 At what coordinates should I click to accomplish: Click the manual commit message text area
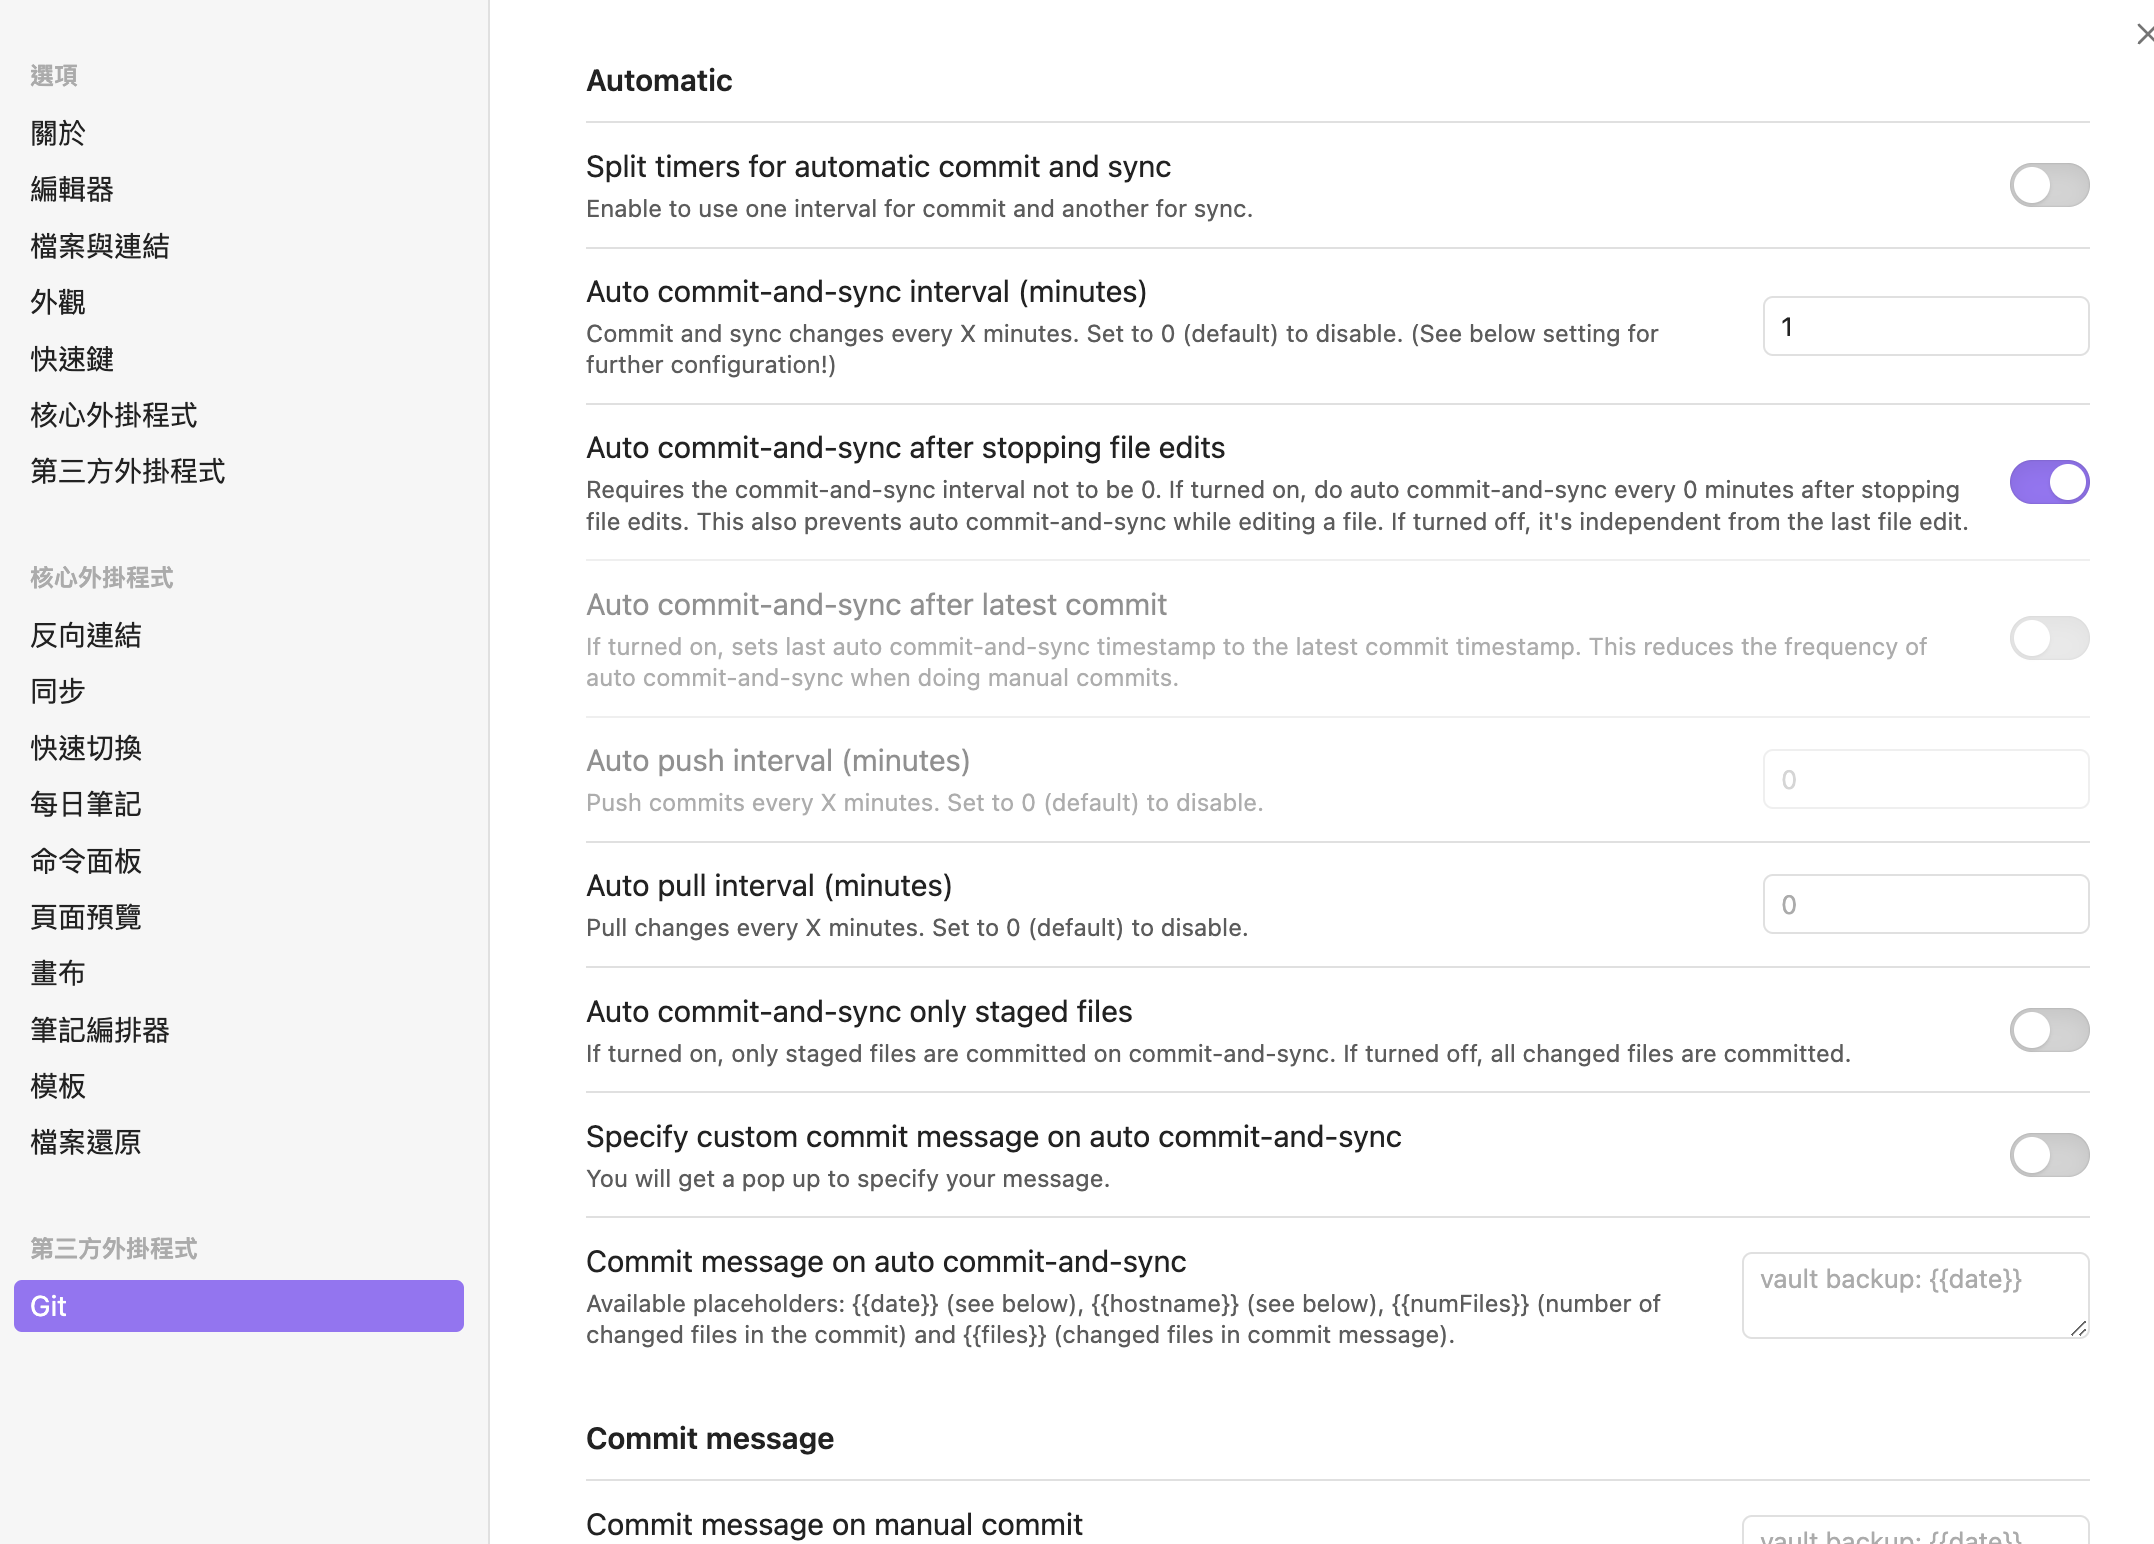click(x=1914, y=1532)
